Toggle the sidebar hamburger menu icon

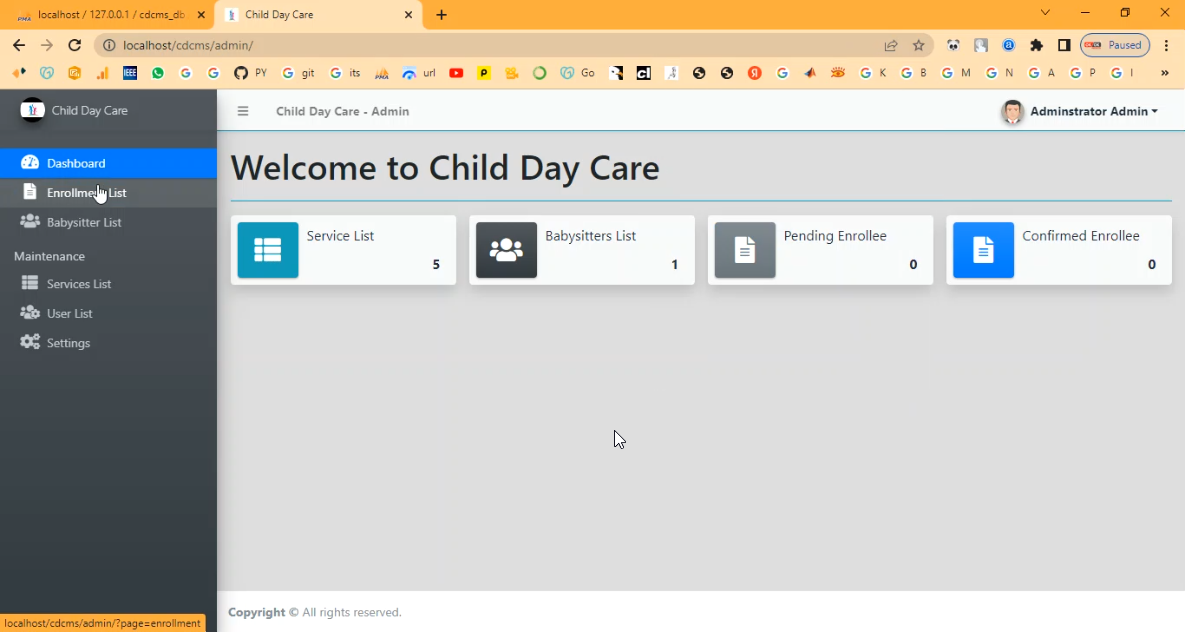tap(243, 111)
